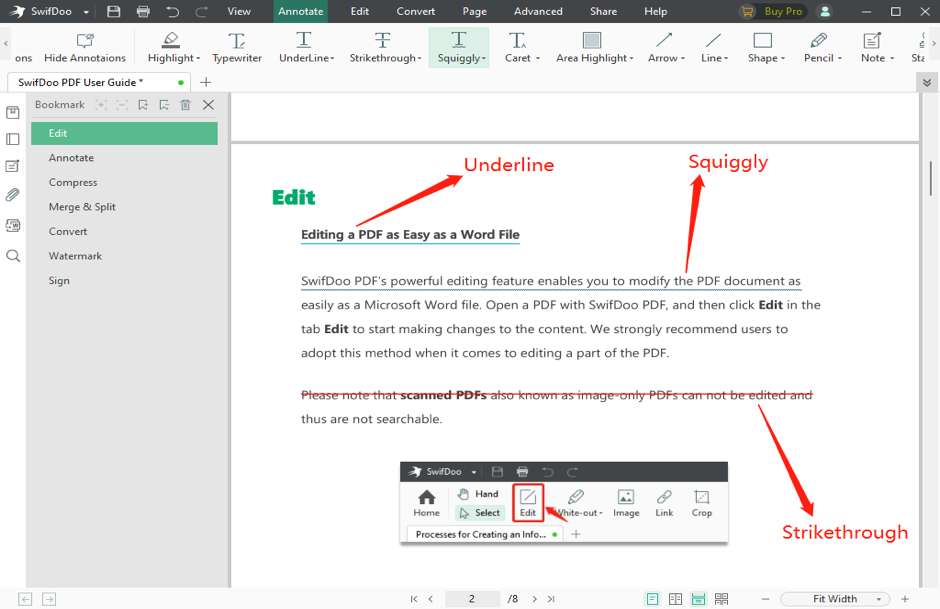Jump to the last page
Image resolution: width=940 pixels, height=609 pixels.
pos(550,599)
